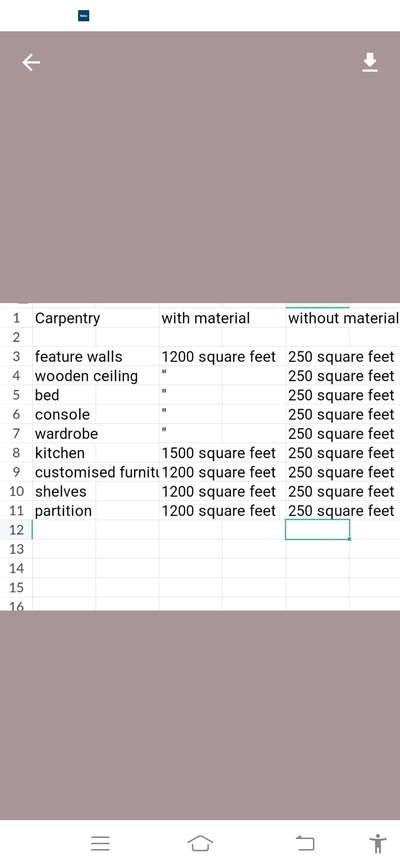Click the 'wooden ceiling' cell
Viewport: 400px width, 867px height.
pos(96,376)
